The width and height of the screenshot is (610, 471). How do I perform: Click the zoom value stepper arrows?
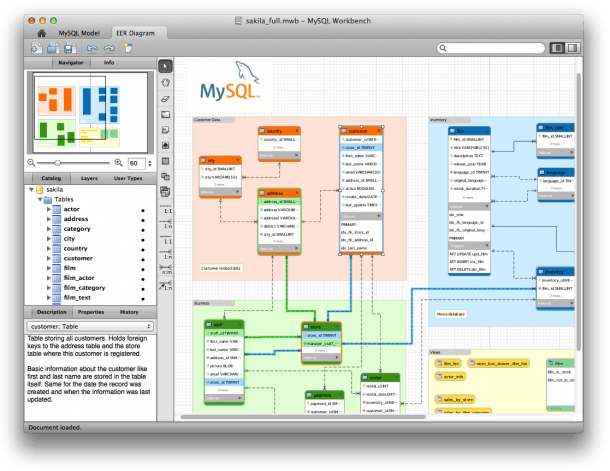(150, 163)
